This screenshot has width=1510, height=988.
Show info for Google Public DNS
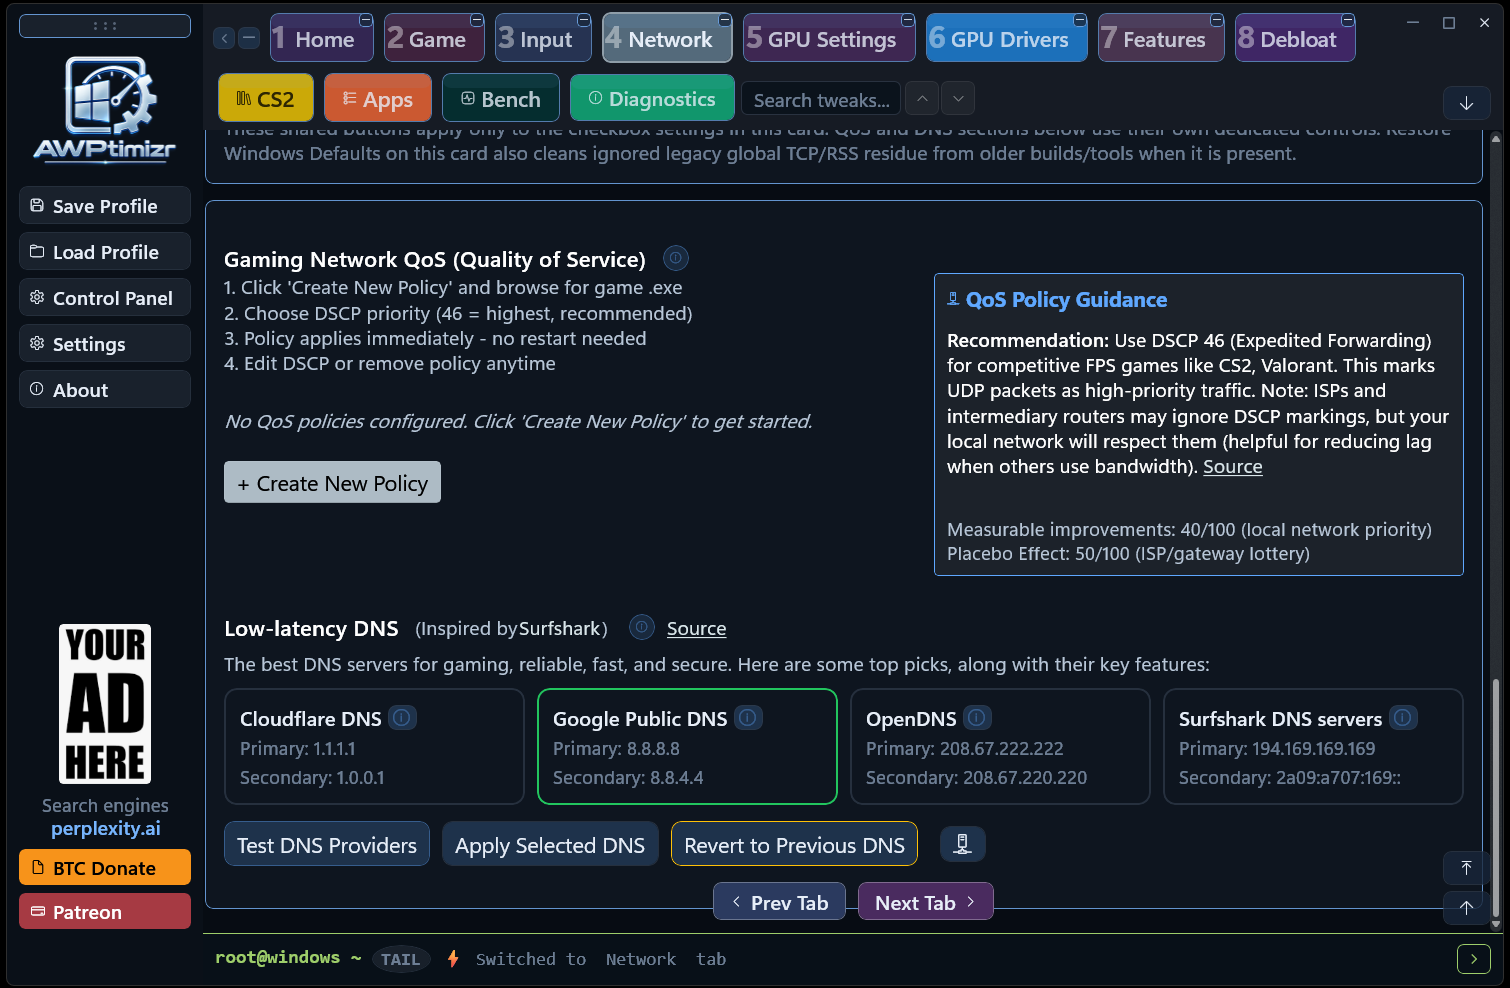tap(748, 717)
